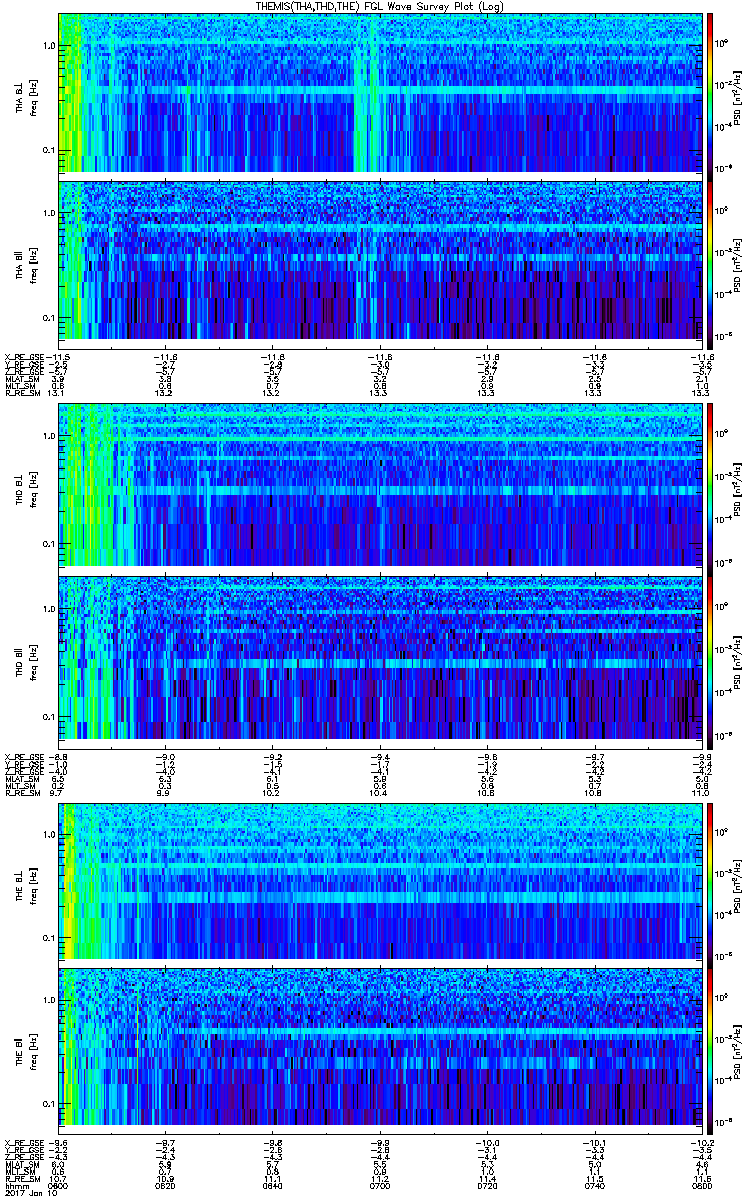Click the 0700 time tick label
This screenshot has width=750, height=1200.
click(379, 1184)
